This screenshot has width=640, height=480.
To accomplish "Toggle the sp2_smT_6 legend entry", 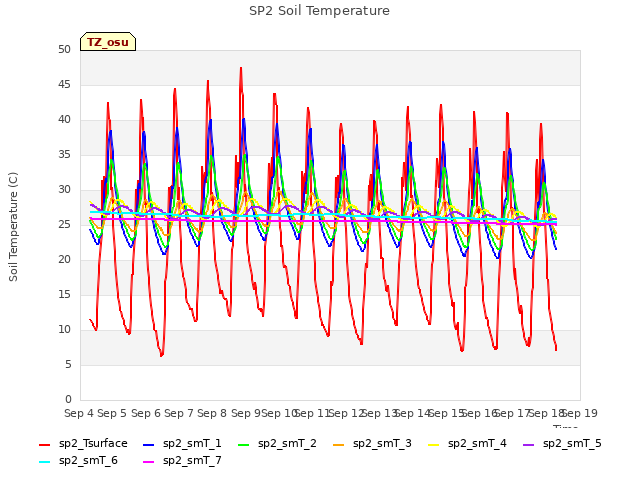I will tap(78, 461).
